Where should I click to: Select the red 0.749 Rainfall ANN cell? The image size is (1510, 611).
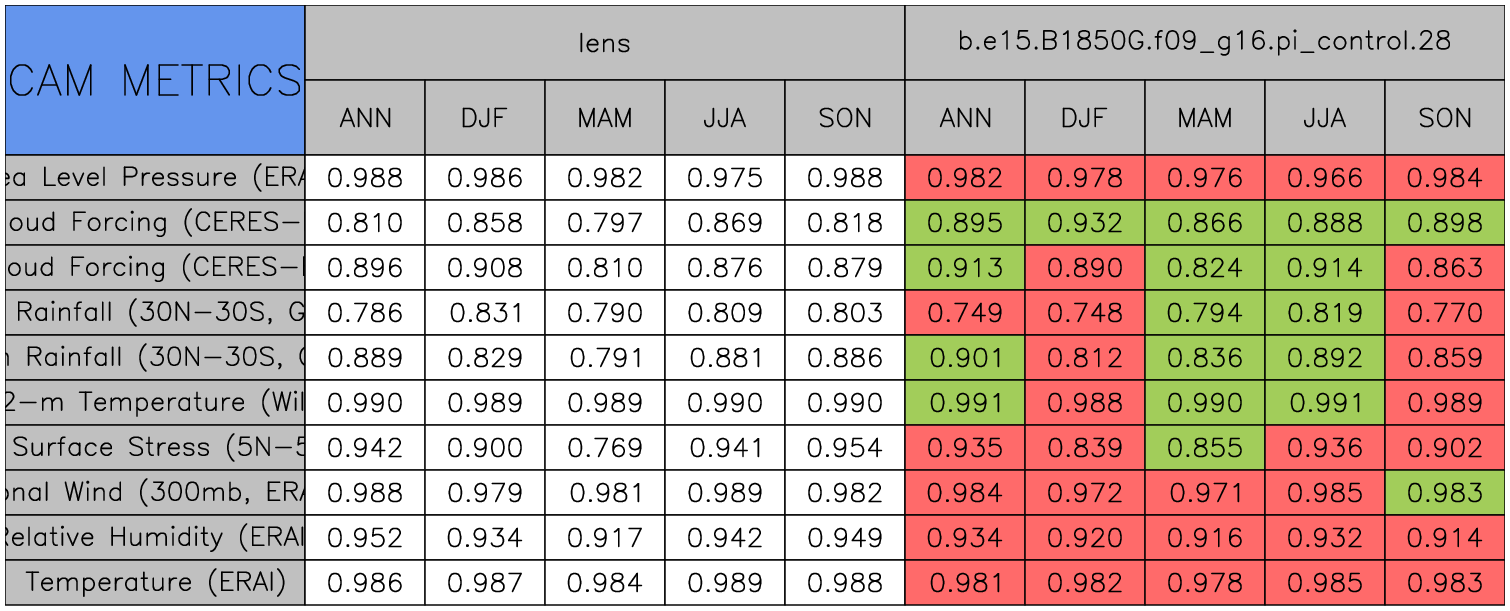click(965, 313)
